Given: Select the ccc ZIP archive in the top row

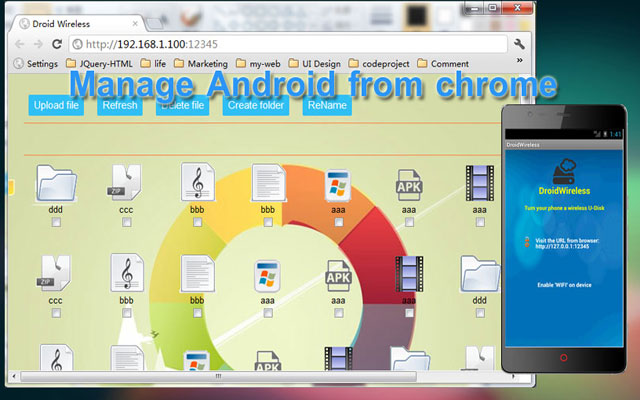Looking at the screenshot, I should (x=126, y=183).
